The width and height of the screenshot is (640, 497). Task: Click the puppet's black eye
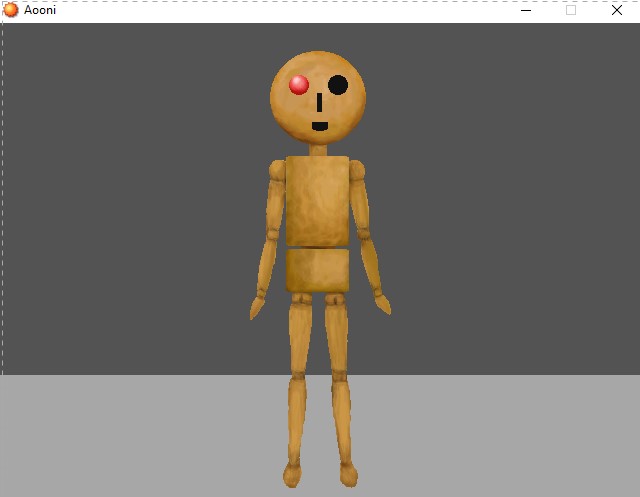pyautogui.click(x=338, y=85)
